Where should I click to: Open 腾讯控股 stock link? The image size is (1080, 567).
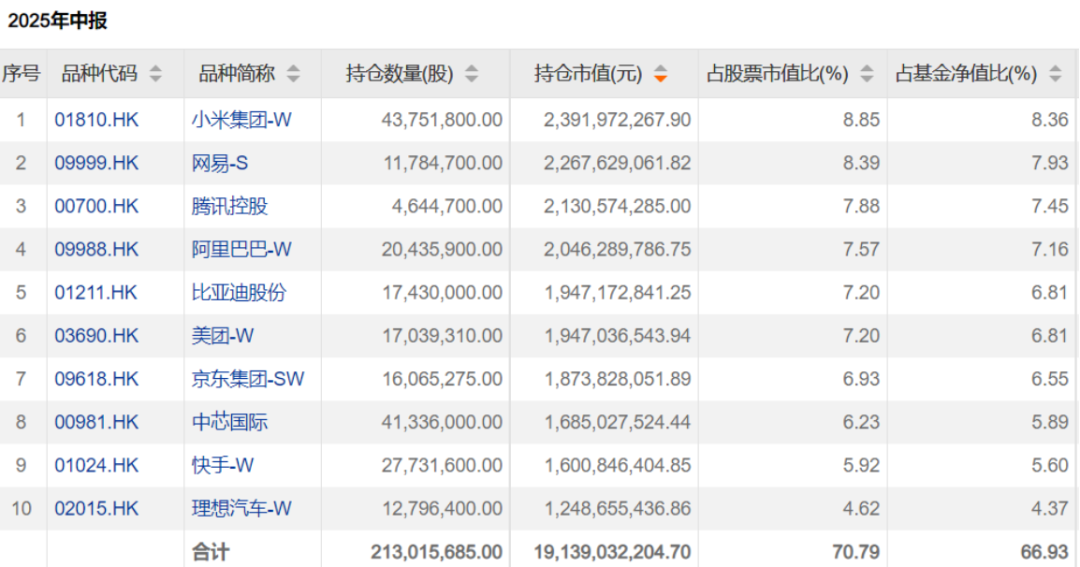(x=229, y=206)
